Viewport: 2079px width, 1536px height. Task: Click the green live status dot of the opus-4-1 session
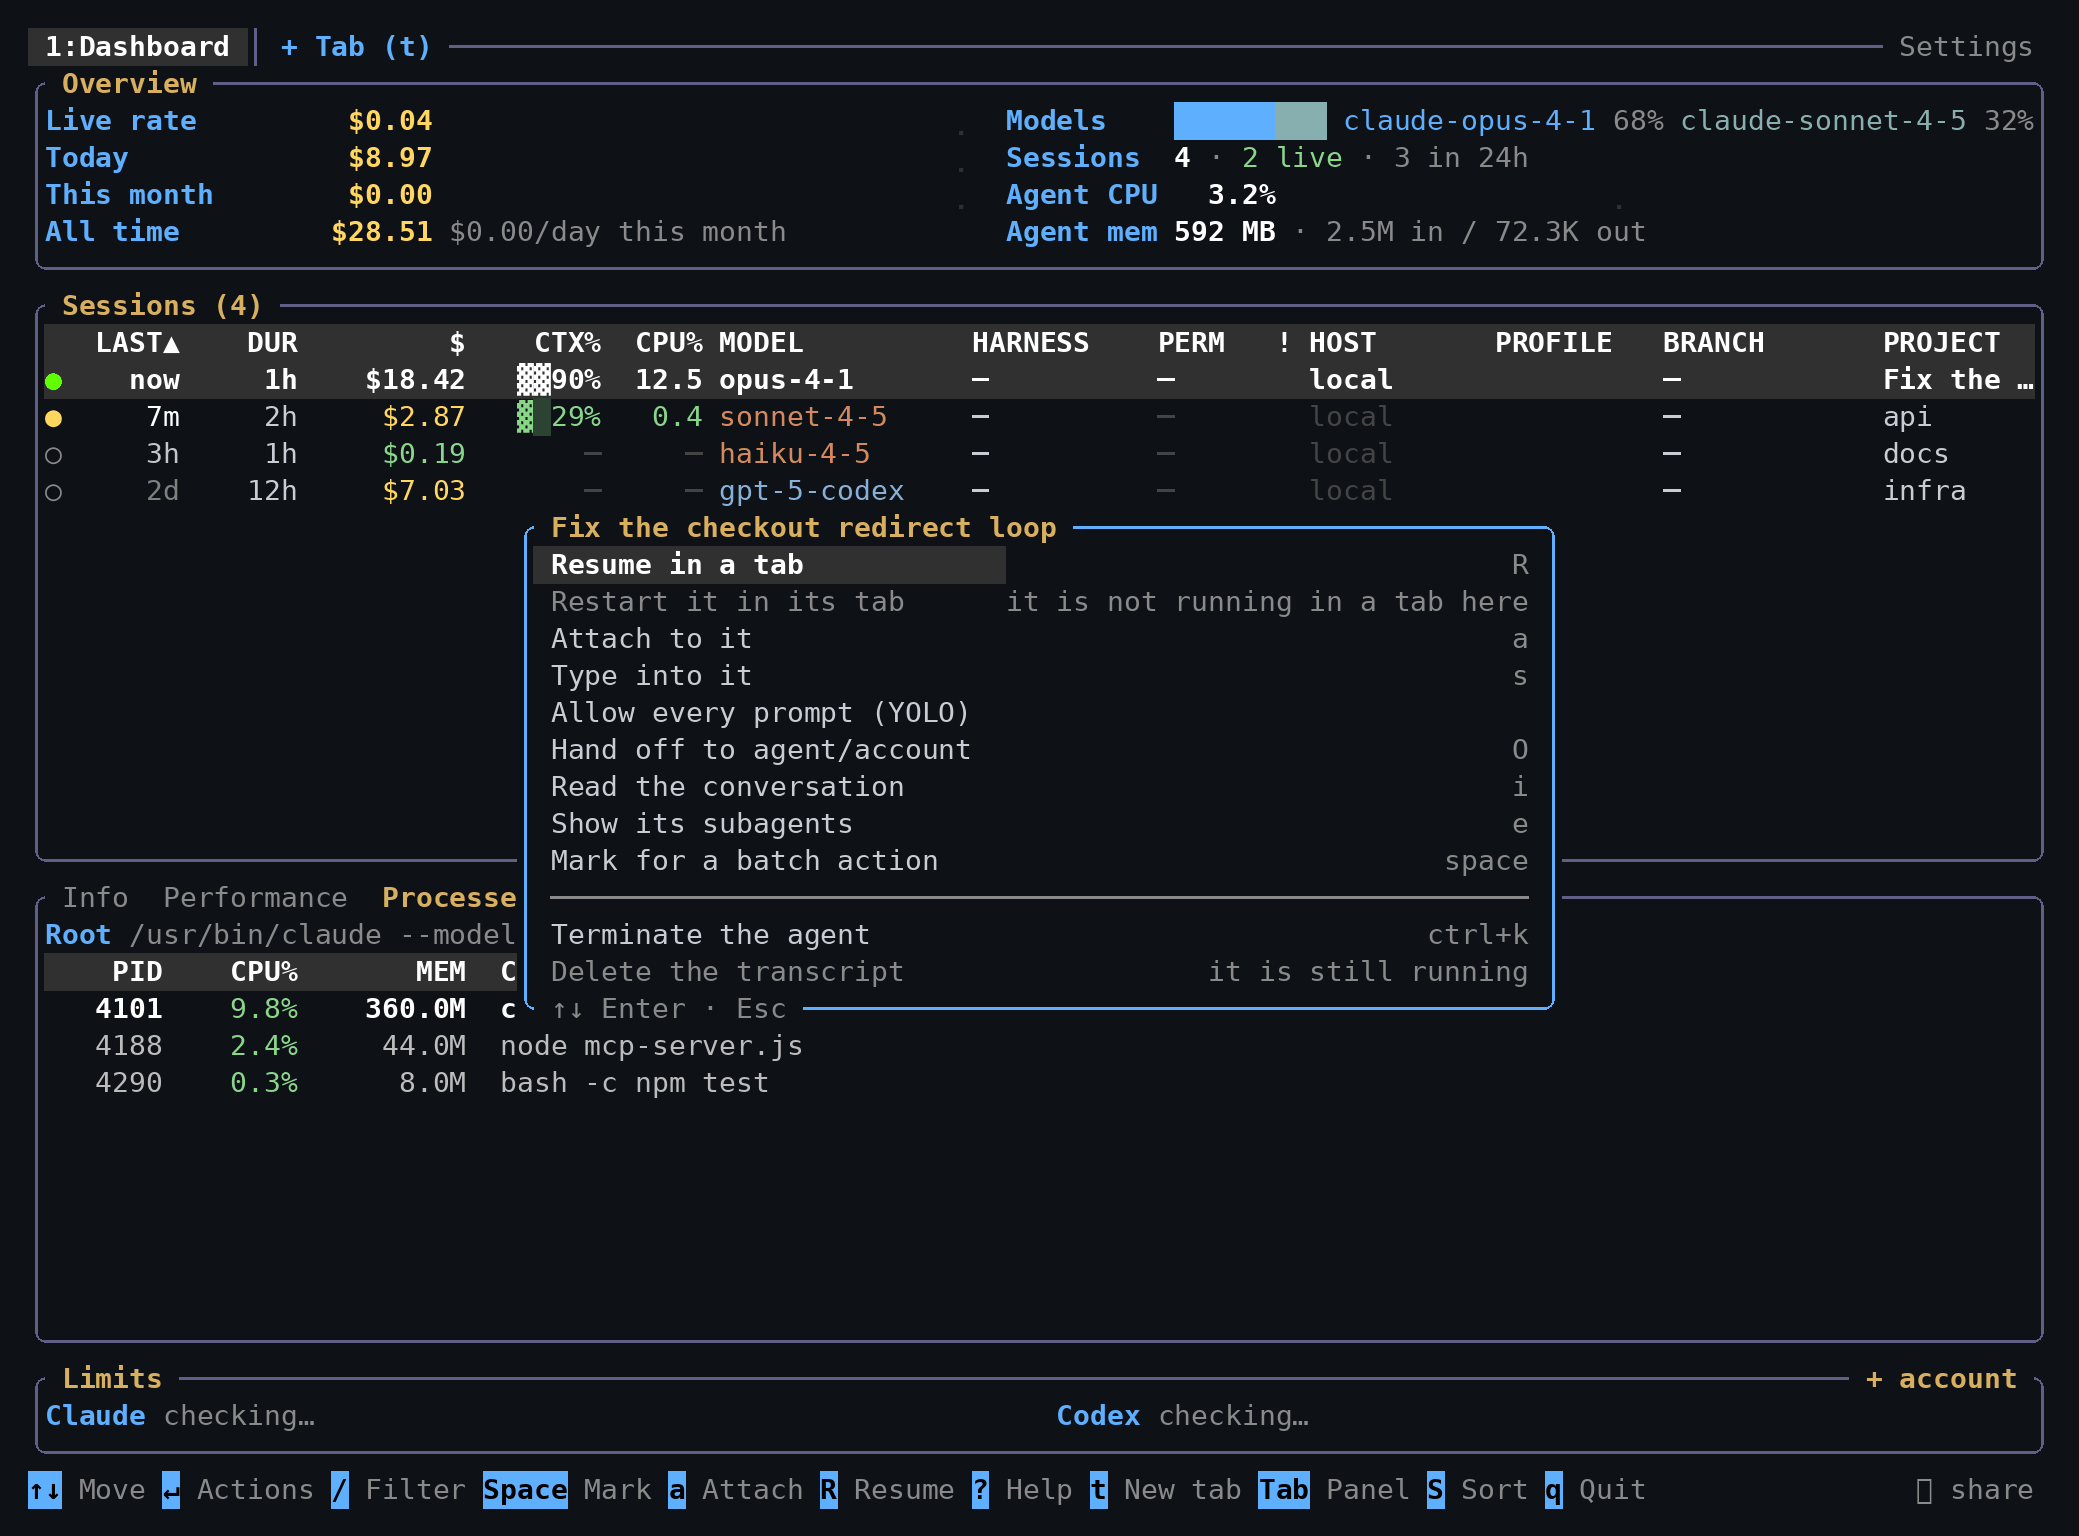54,381
